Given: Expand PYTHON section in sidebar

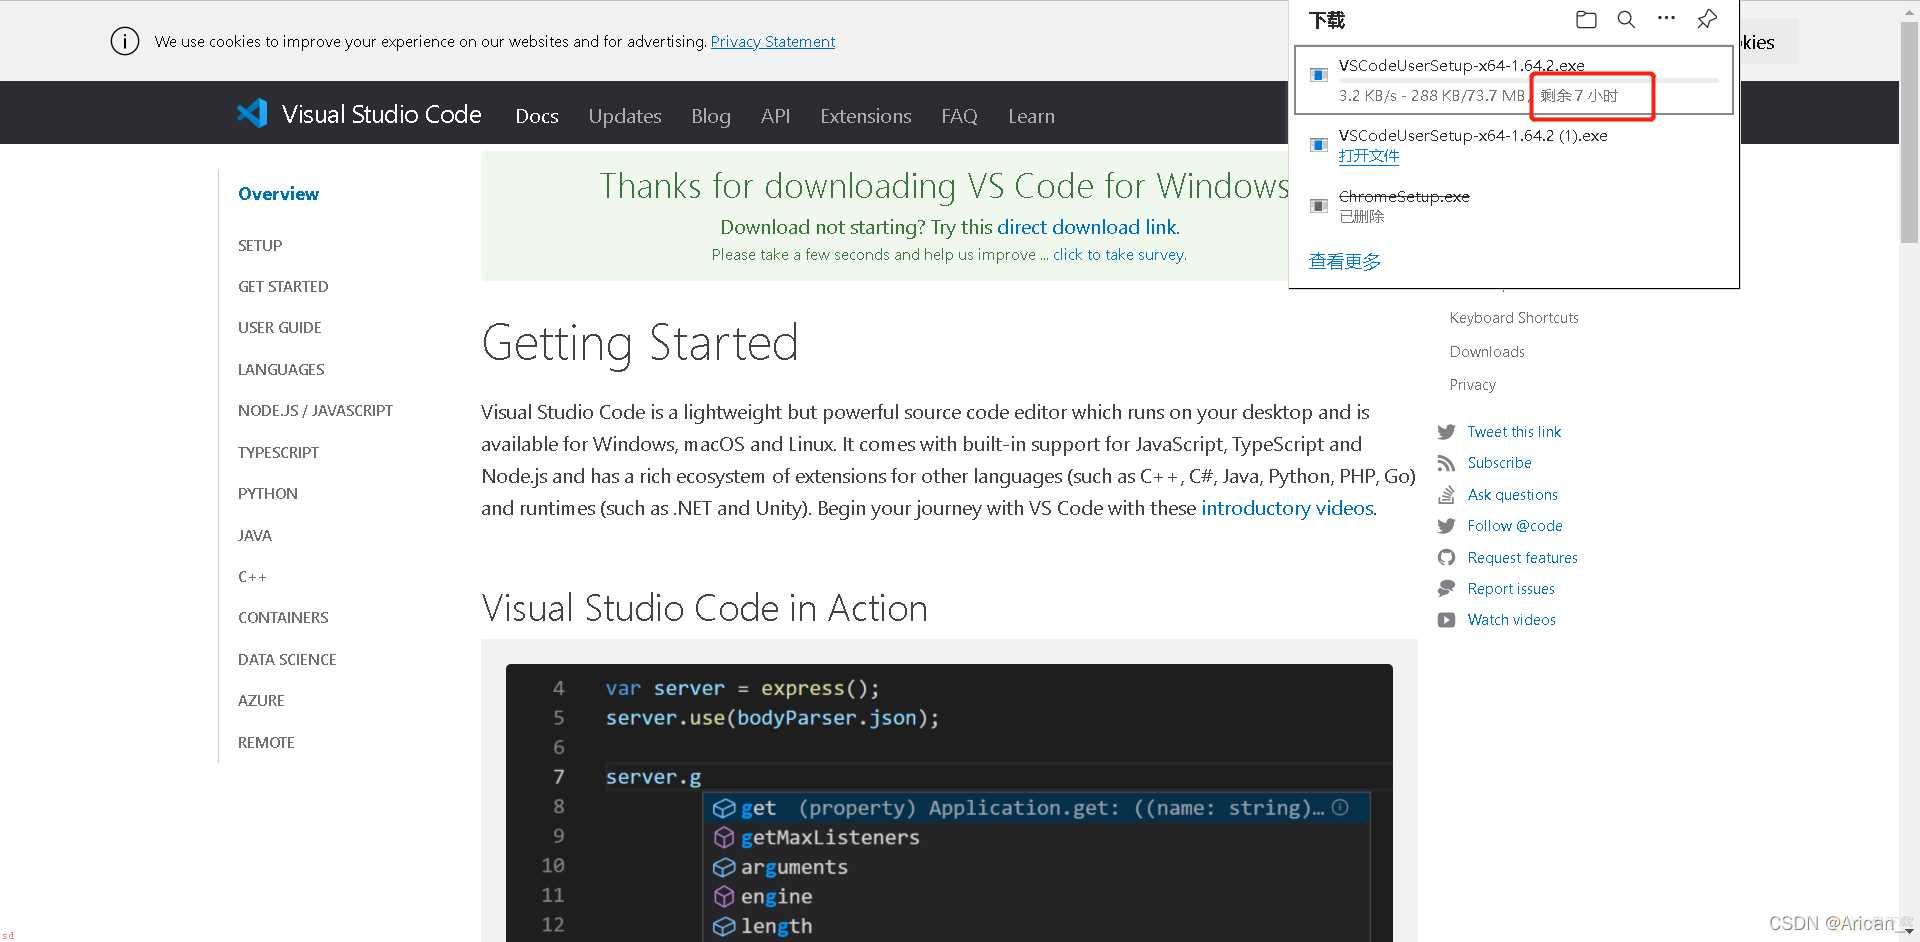Looking at the screenshot, I should click(268, 493).
